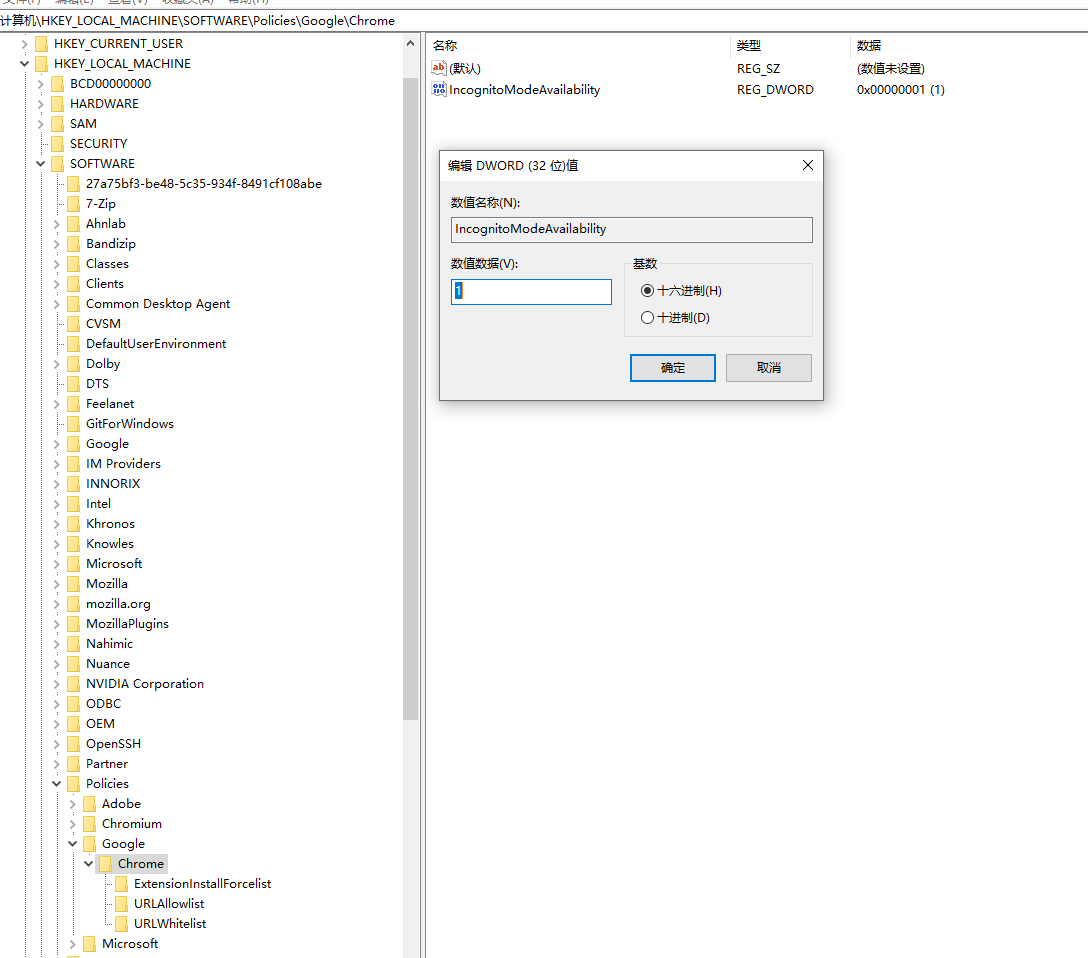Screen dimensions: 1088x958
Task: Click the tree pane vertical scrollbar thumb
Action: tap(410, 399)
